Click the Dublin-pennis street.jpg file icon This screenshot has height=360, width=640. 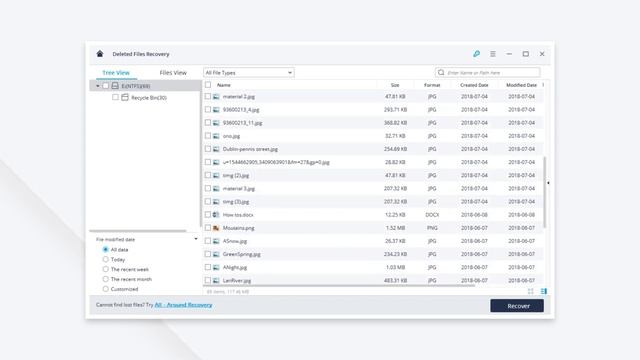tap(216, 149)
